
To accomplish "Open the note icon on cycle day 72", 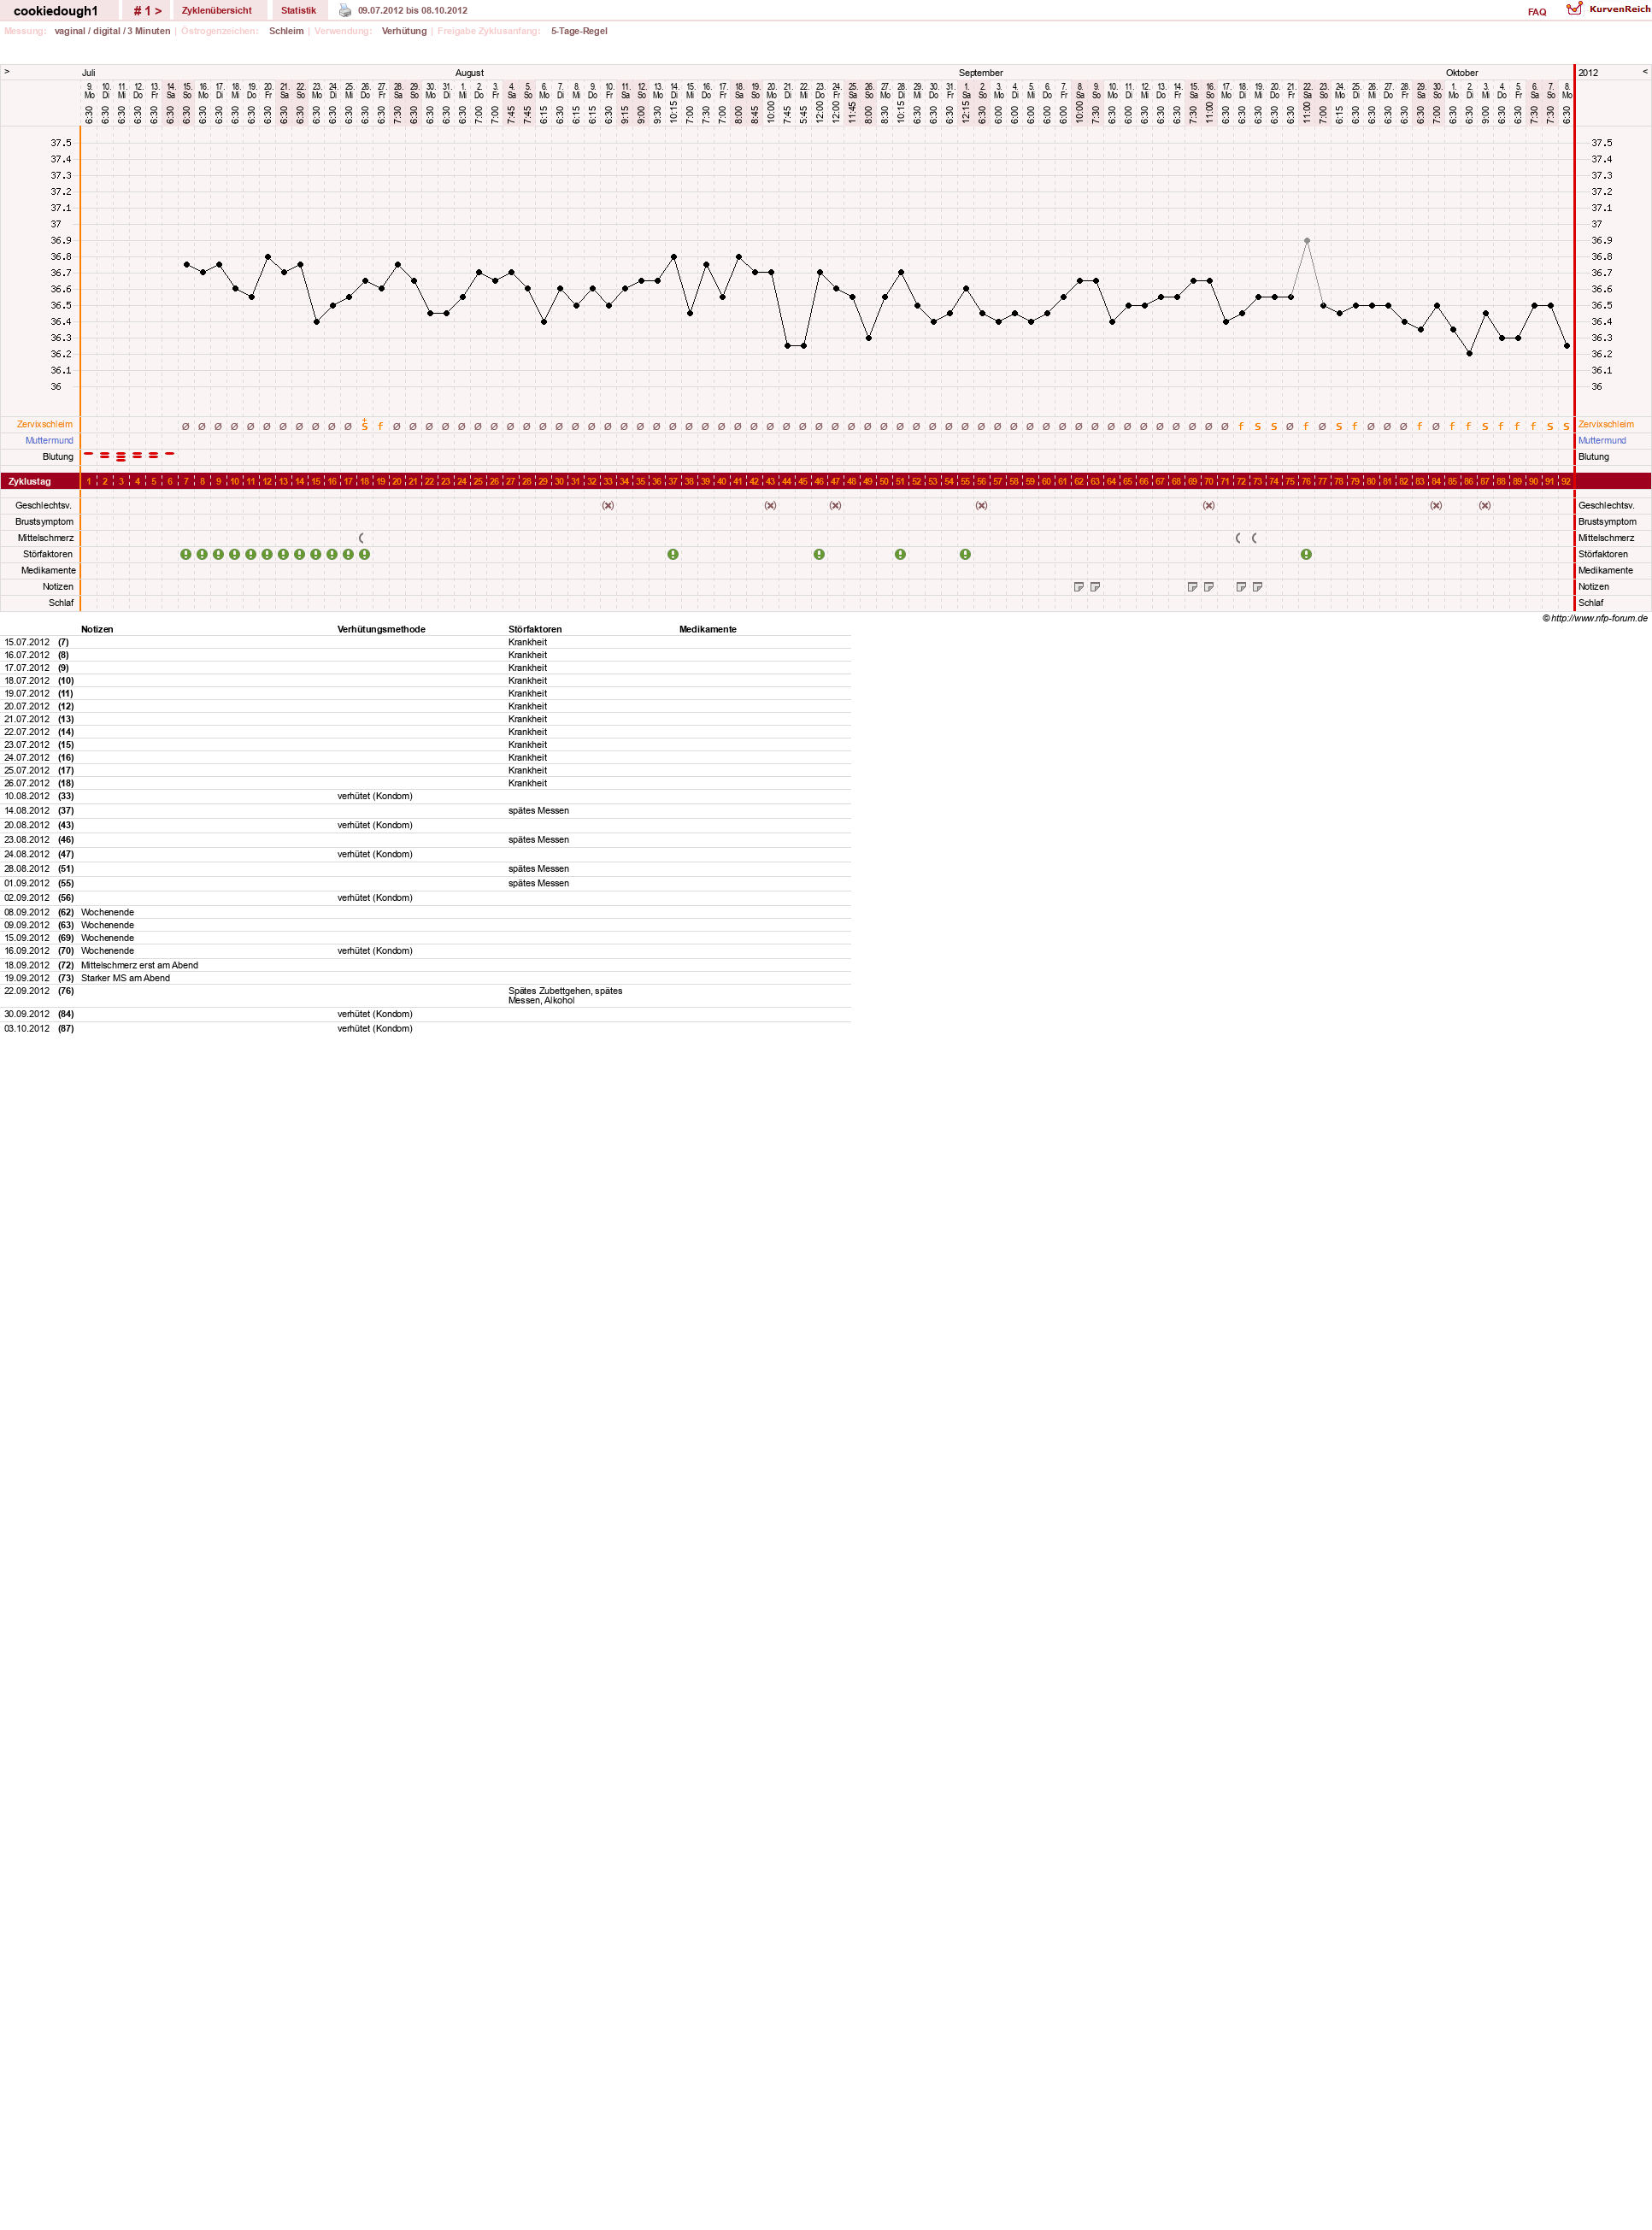I will tap(1241, 587).
